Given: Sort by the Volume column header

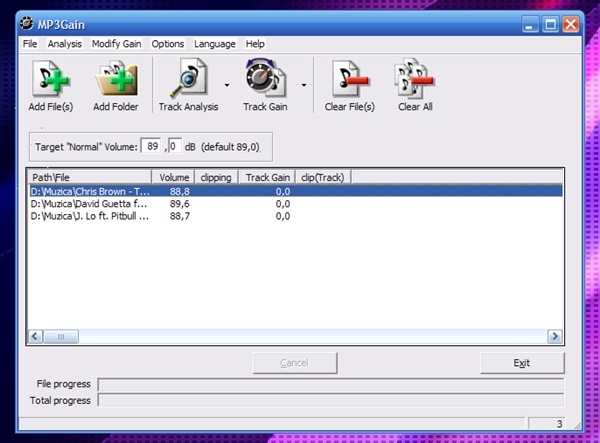Looking at the screenshot, I should (173, 178).
